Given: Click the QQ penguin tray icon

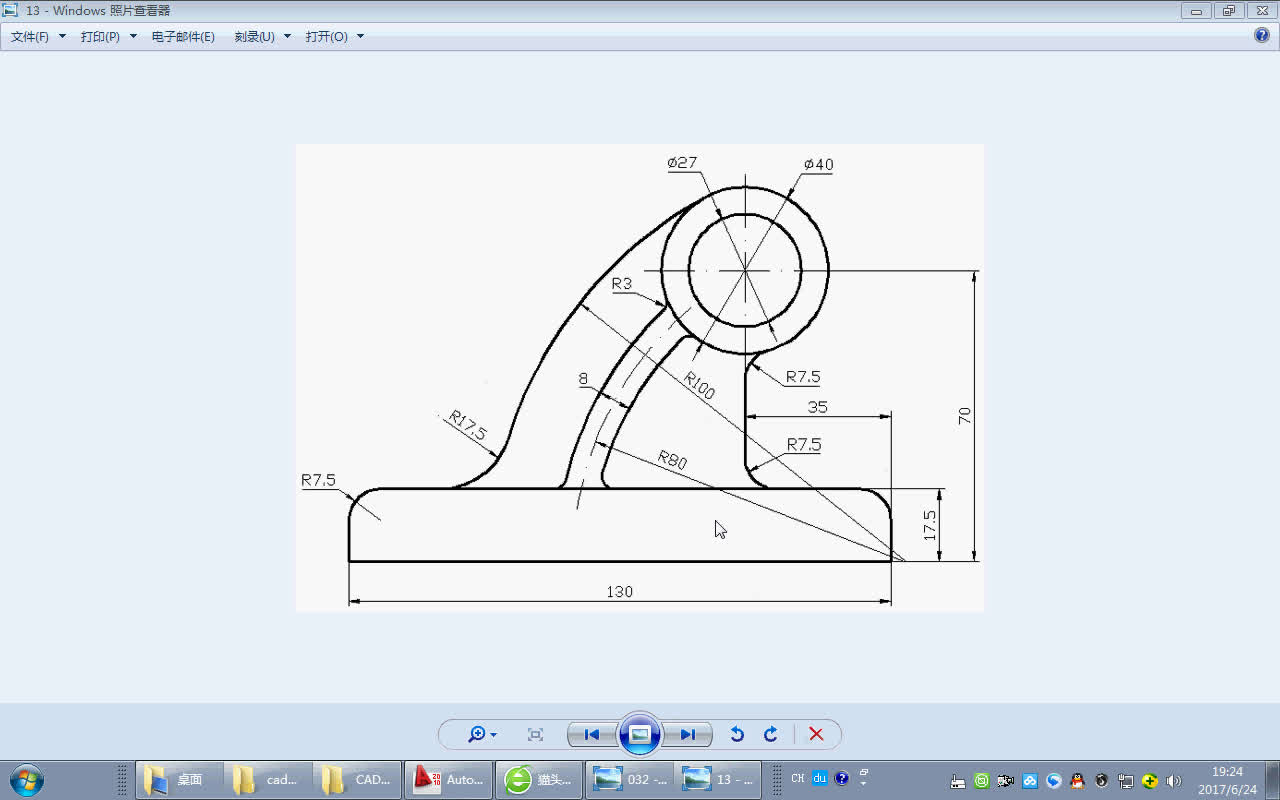Looking at the screenshot, I should click(x=1078, y=781).
